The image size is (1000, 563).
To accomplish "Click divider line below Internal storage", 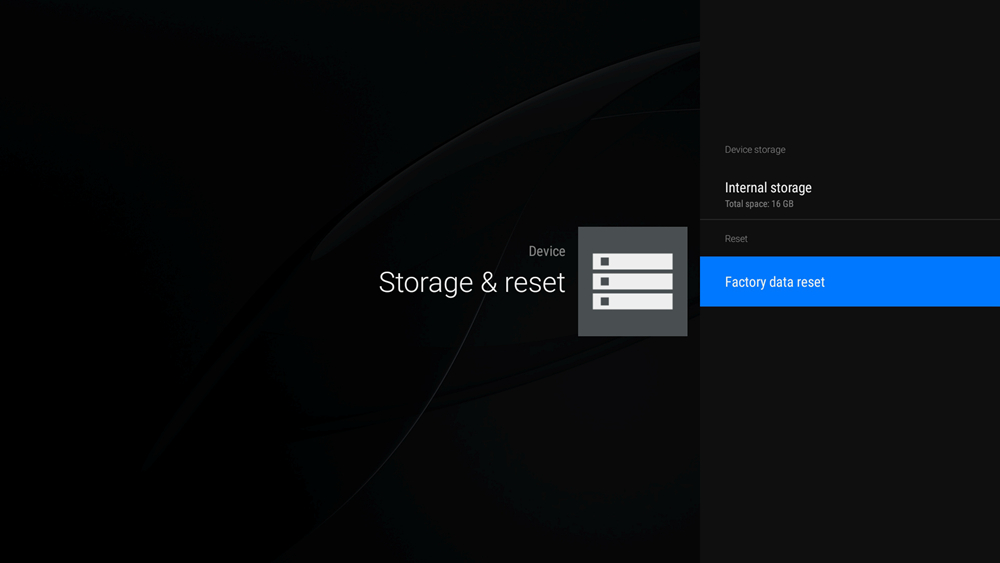I will click(849, 219).
